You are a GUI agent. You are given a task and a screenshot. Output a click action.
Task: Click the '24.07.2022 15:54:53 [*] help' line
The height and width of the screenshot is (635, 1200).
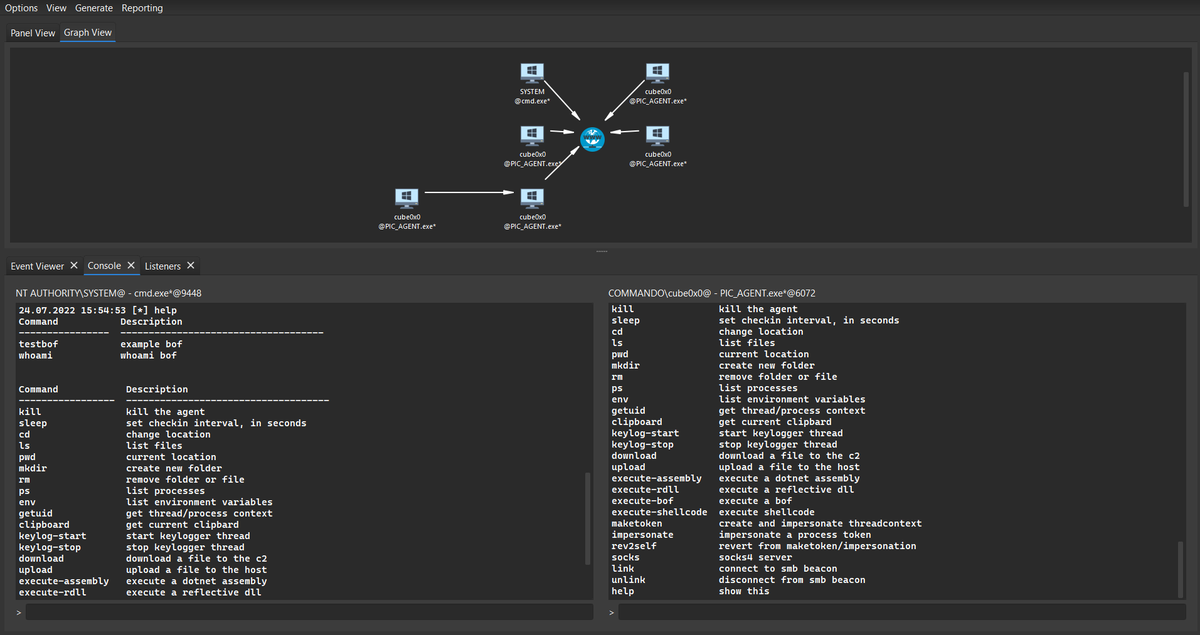pos(98,310)
